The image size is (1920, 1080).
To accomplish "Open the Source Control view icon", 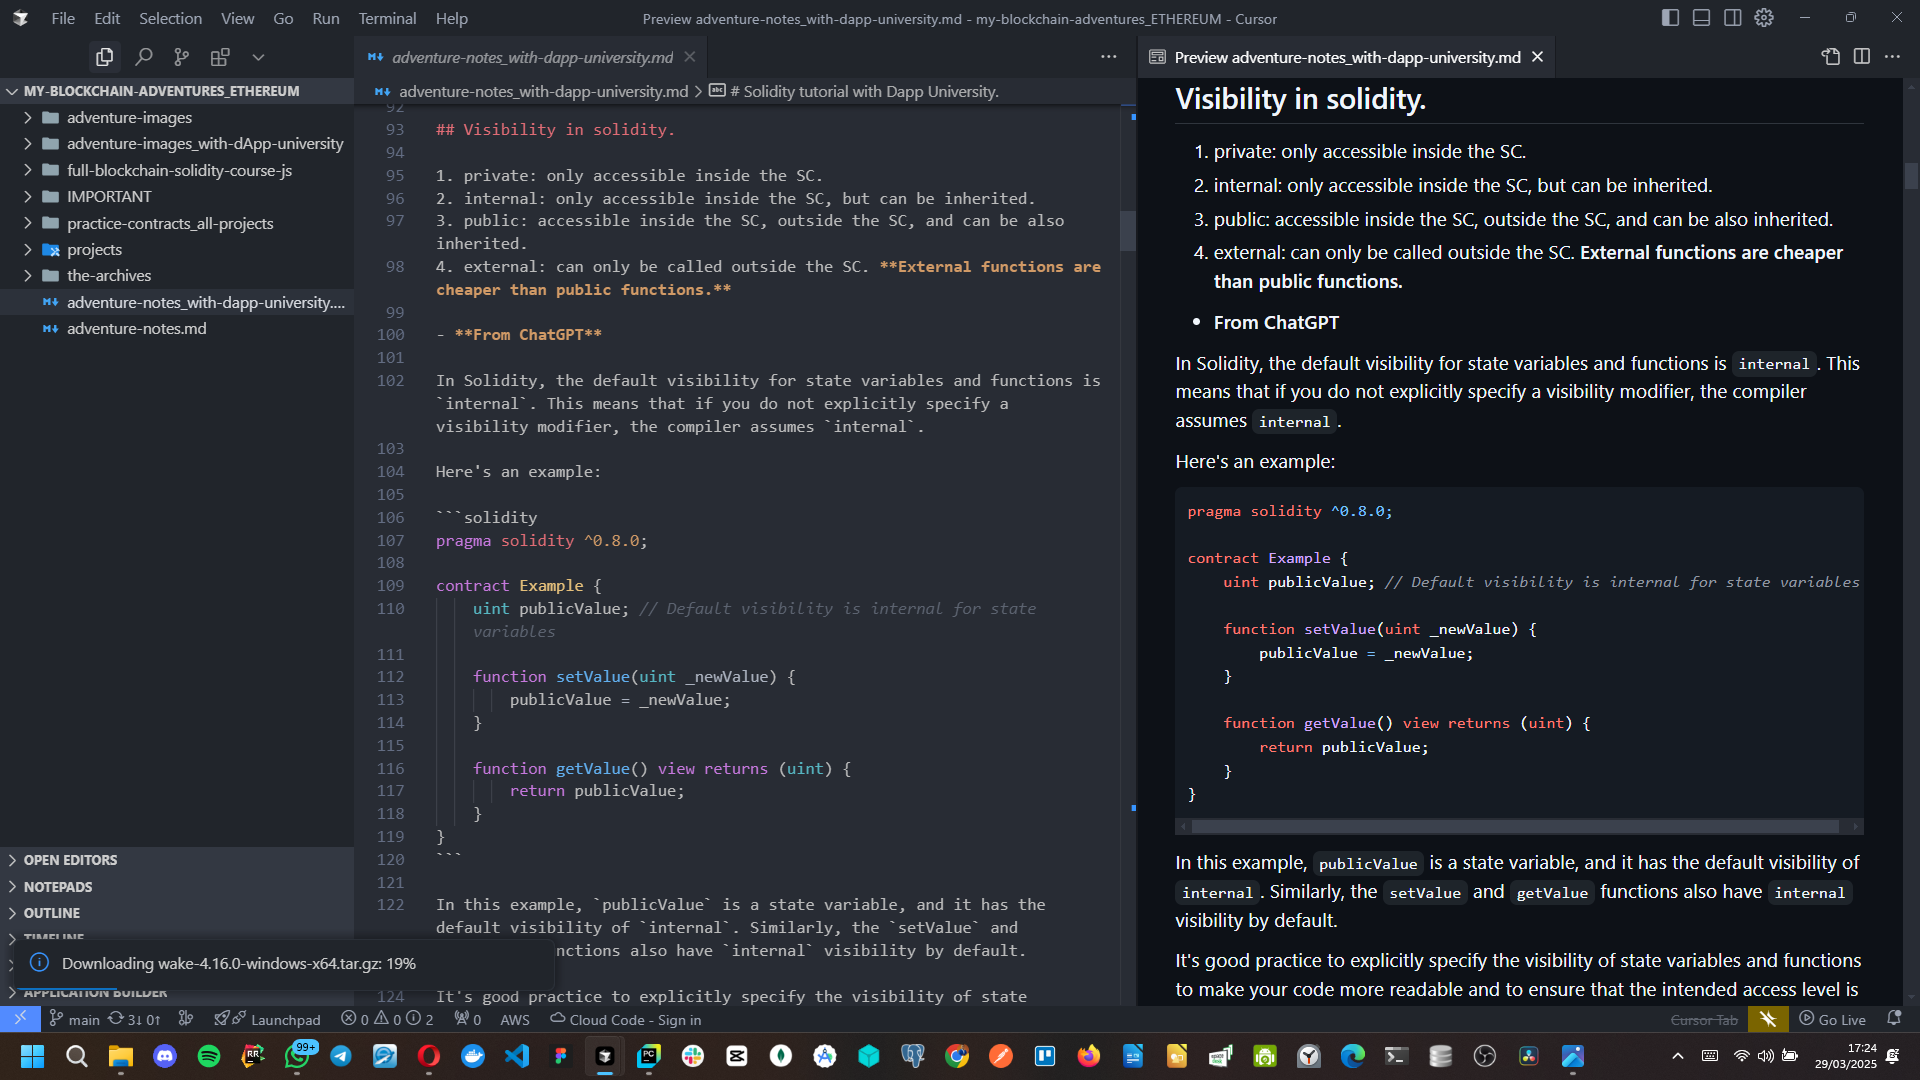I will pyautogui.click(x=181, y=57).
